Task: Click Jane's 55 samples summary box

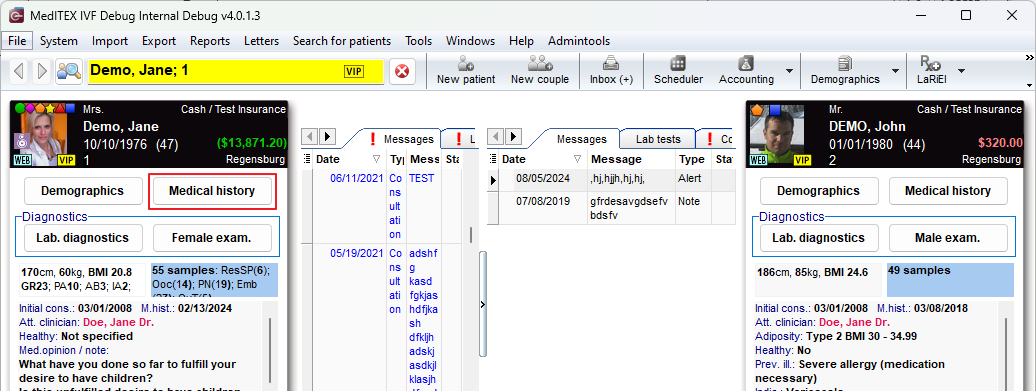Action: [215, 279]
